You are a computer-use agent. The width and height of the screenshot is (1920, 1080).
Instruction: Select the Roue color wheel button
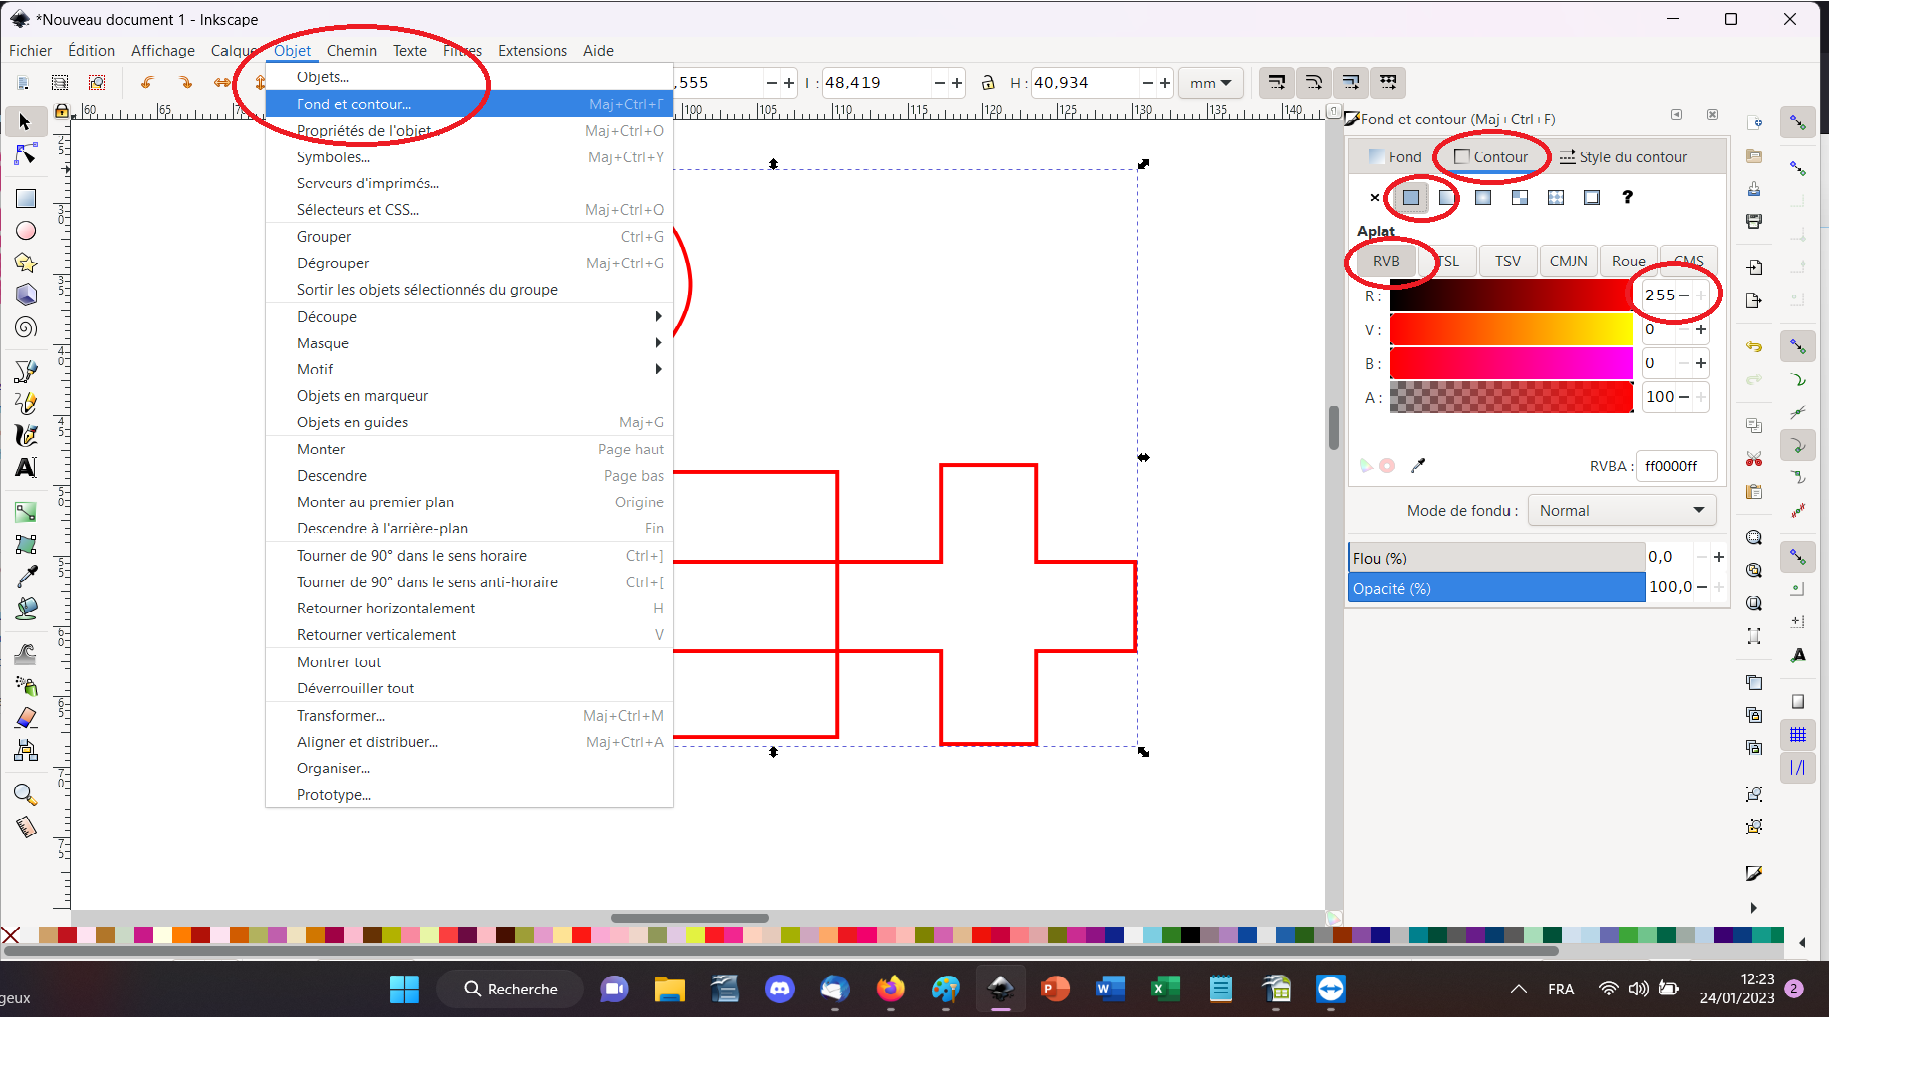(1628, 261)
